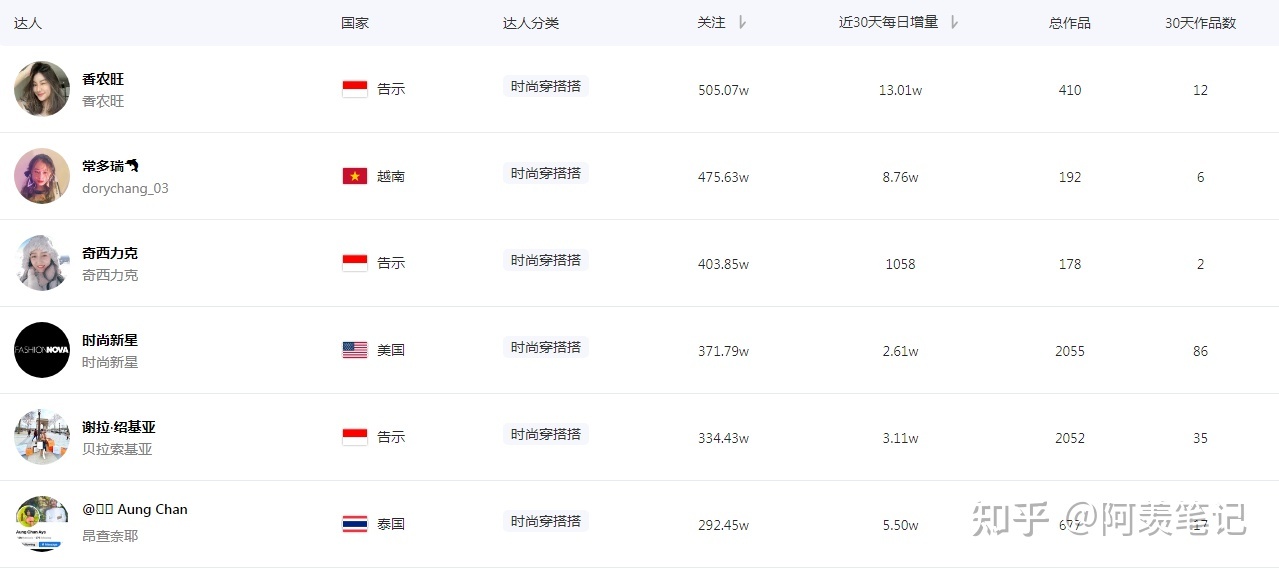Screen dimensions: 1279x569
Task: Sort by 近30天每日增量 arrow
Action: (x=954, y=22)
